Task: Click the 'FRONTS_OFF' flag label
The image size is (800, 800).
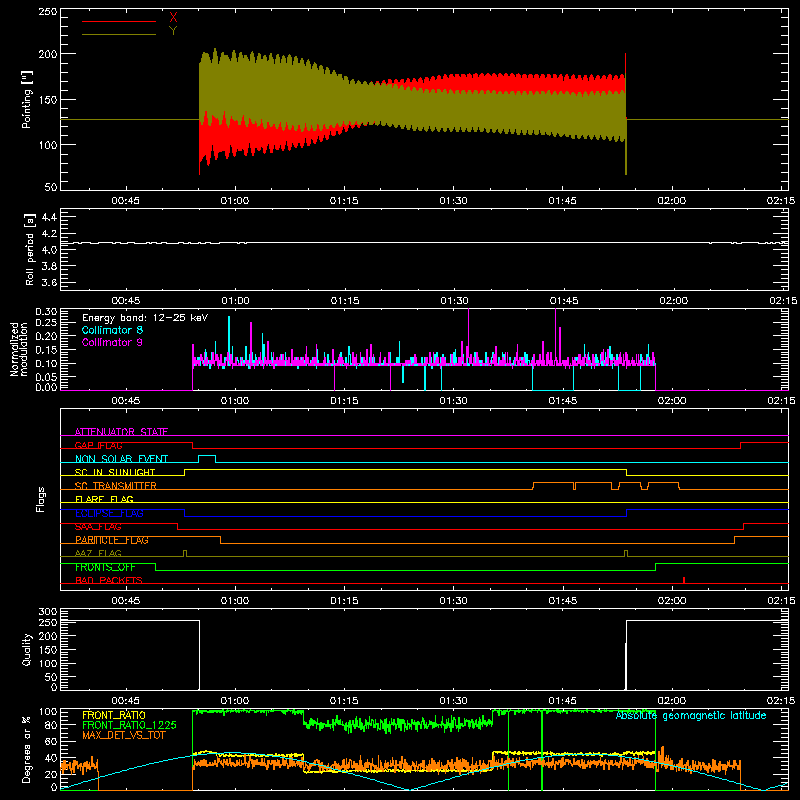Action: point(105,567)
